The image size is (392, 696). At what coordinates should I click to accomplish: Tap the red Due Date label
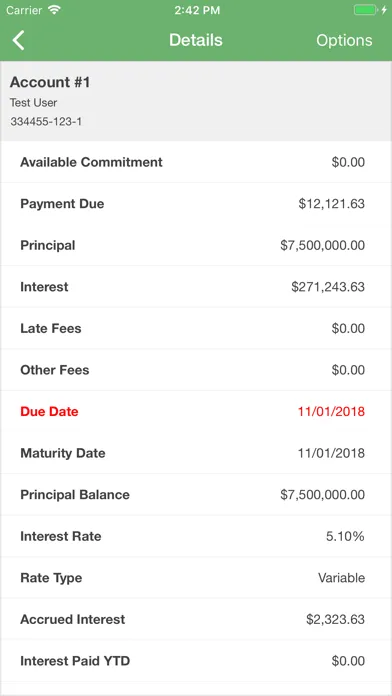point(49,411)
